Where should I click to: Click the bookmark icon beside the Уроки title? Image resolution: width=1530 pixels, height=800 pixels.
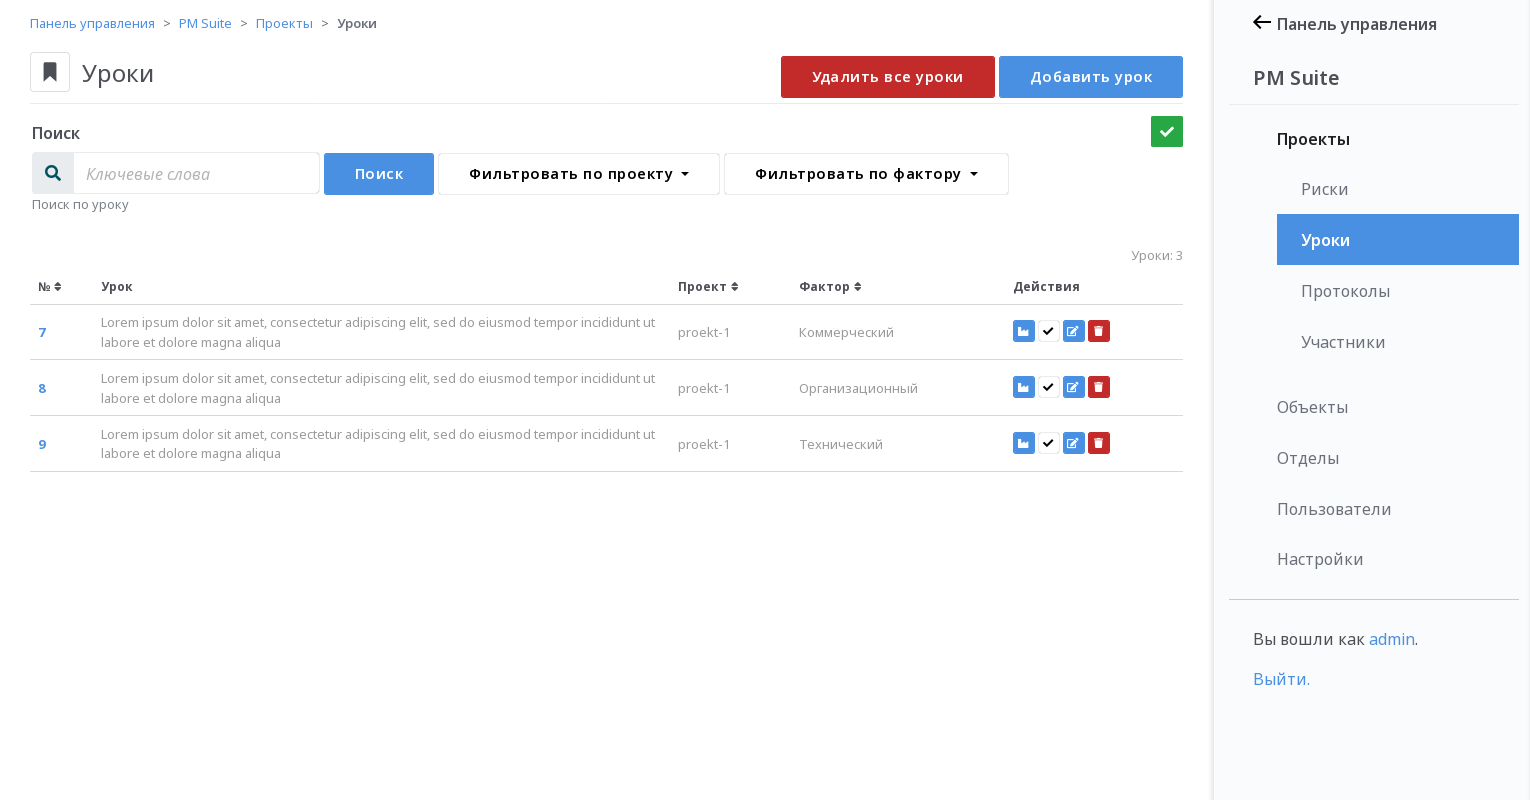pyautogui.click(x=50, y=72)
